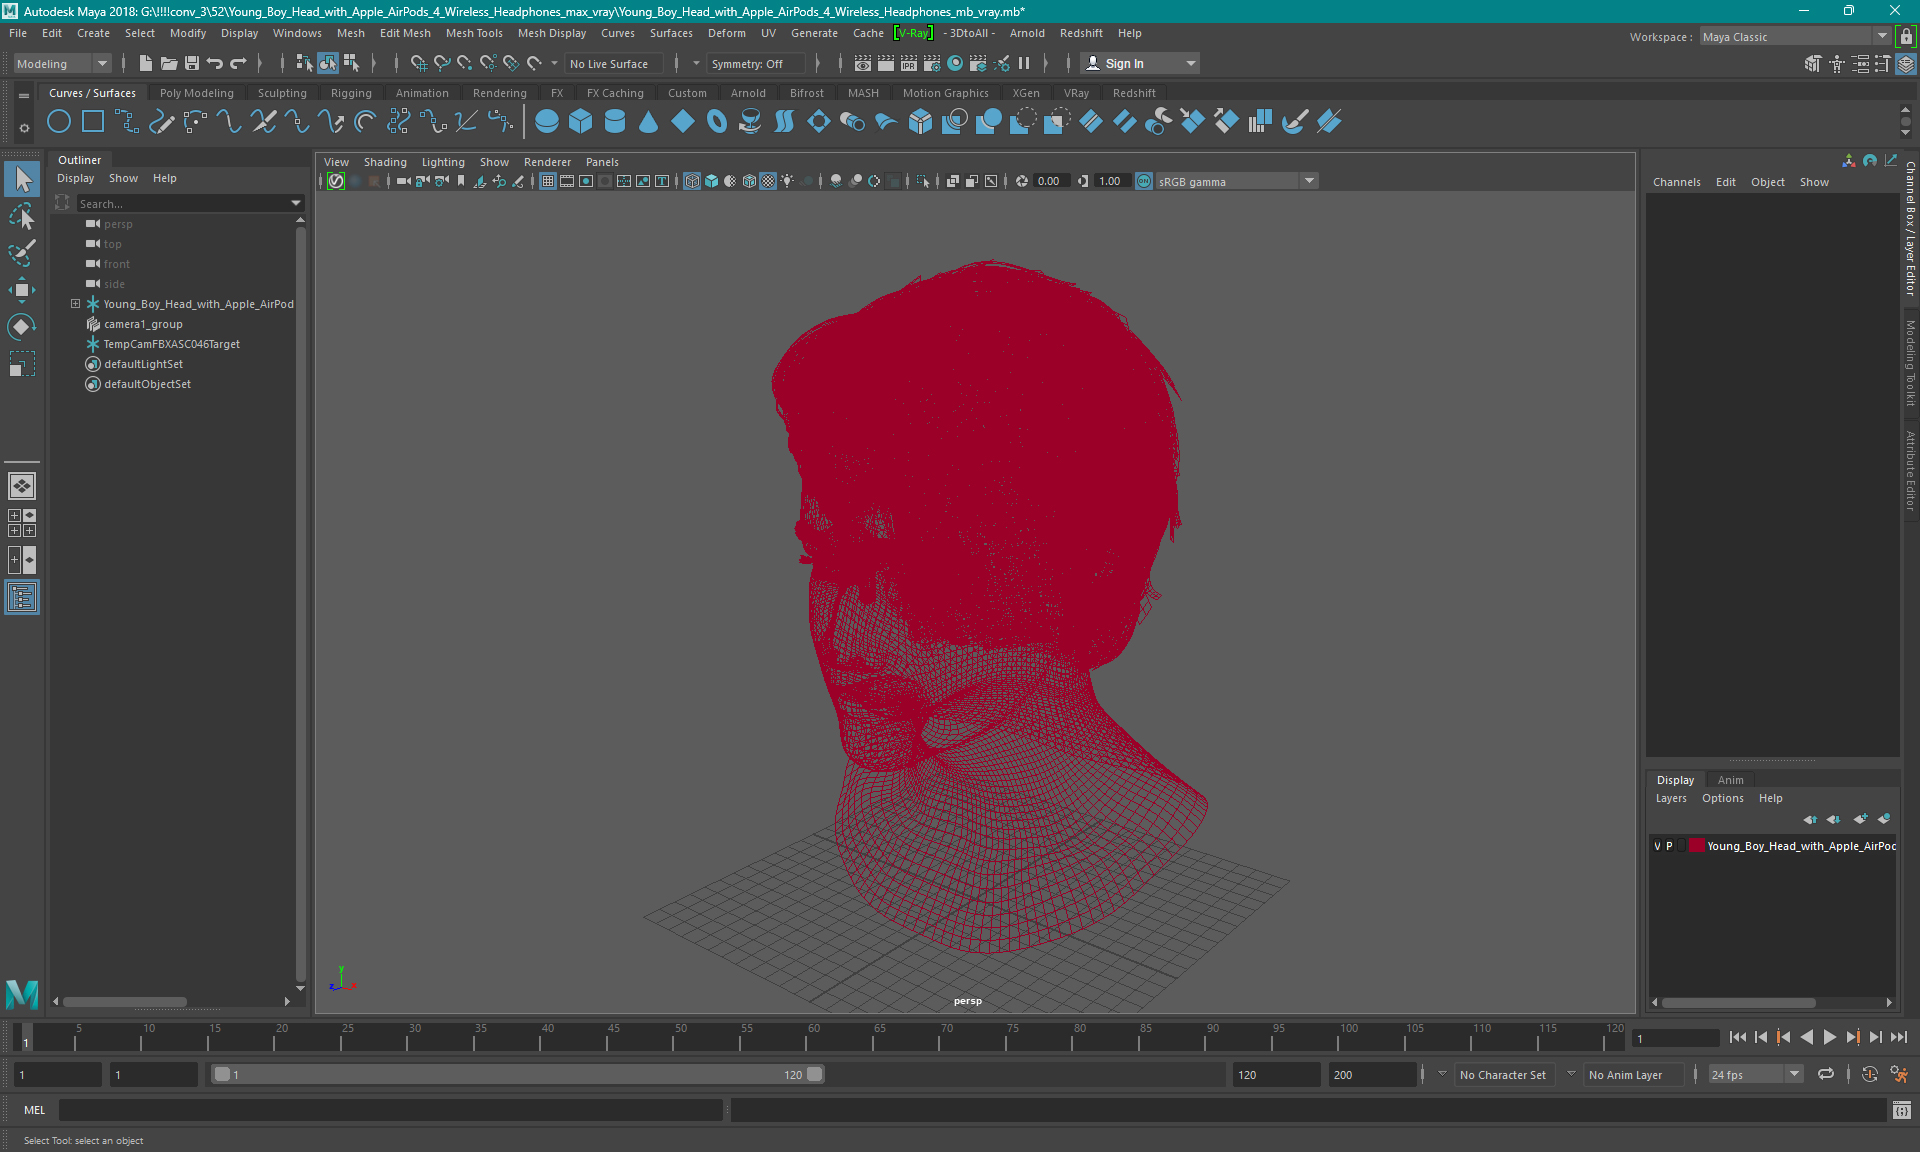This screenshot has width=1920, height=1152.
Task: Switch to the single perspective view layout
Action: coord(22,486)
